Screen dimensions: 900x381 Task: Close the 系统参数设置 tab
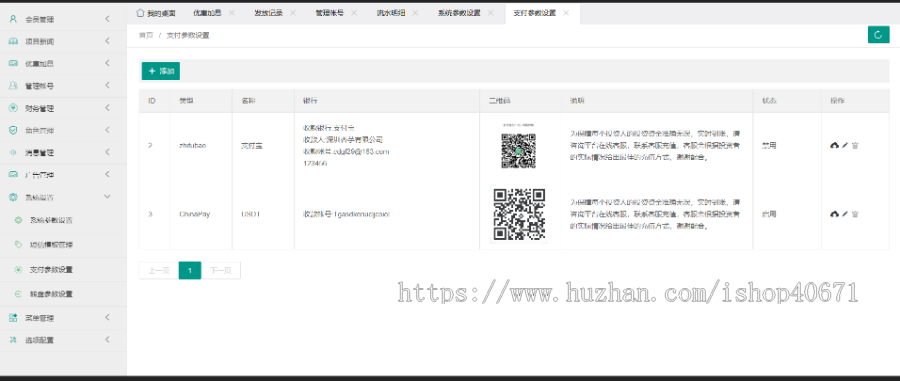point(491,13)
